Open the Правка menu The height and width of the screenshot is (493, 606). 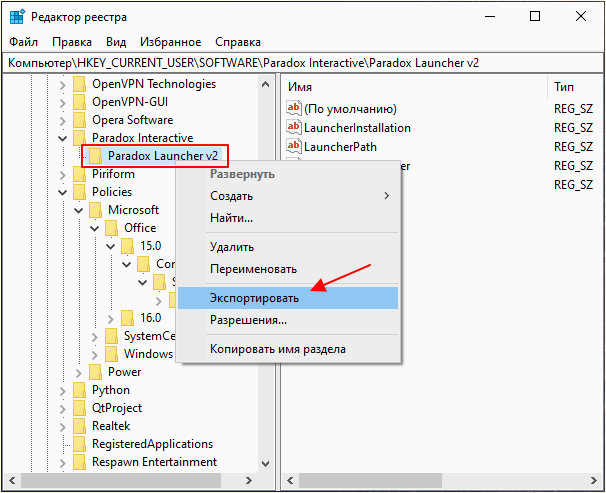72,42
